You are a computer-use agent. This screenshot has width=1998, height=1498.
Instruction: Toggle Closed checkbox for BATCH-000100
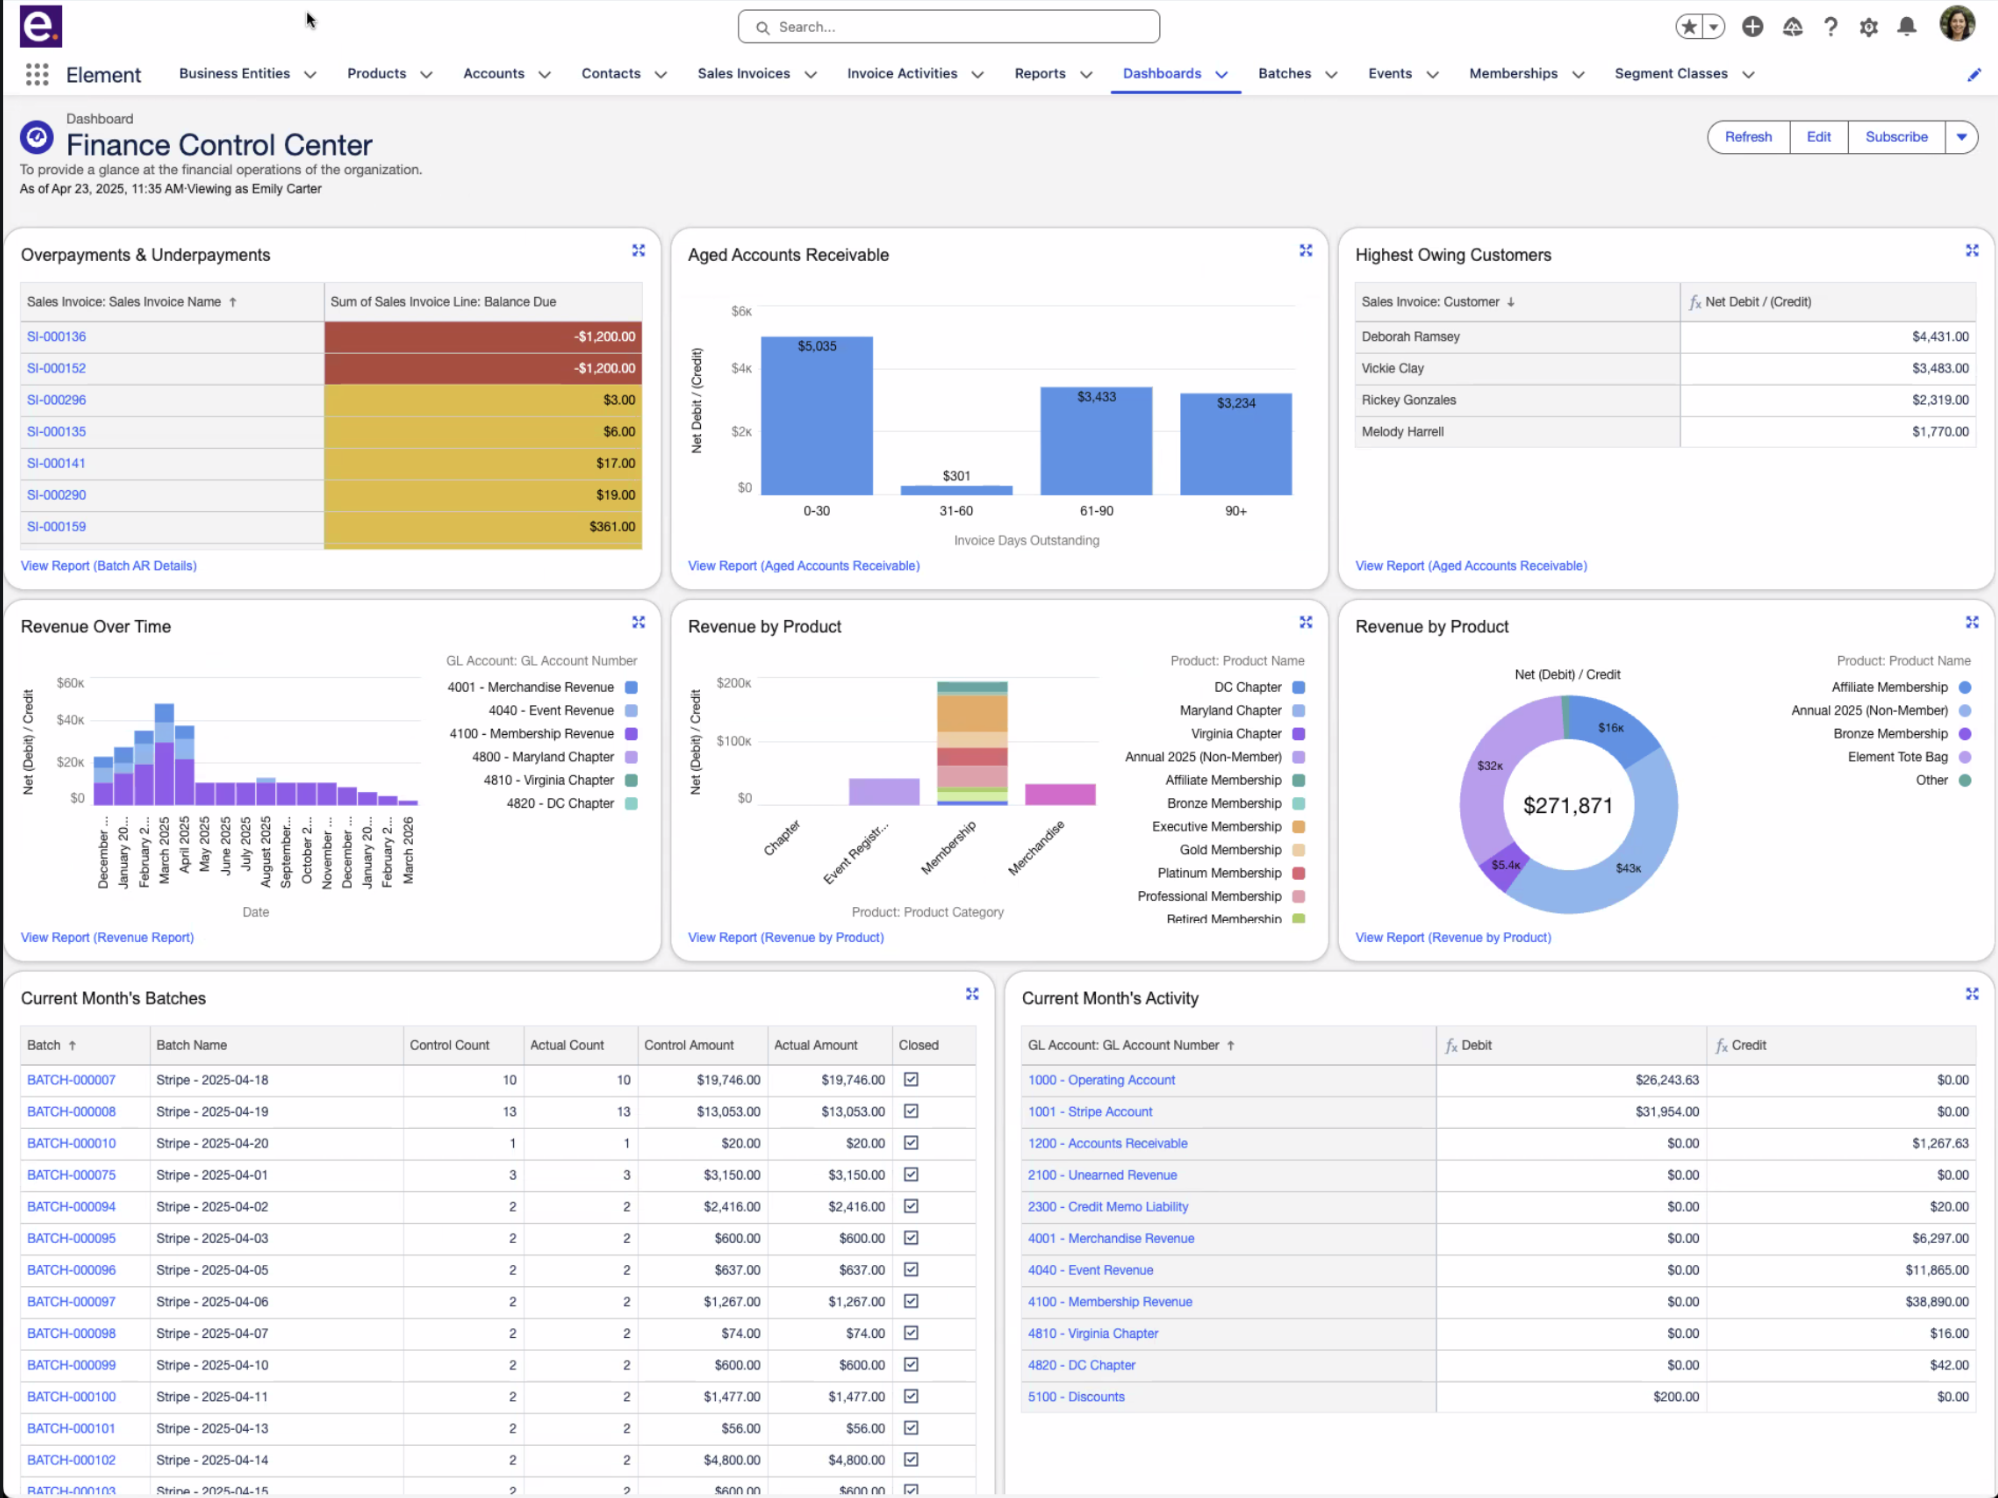[911, 1396]
